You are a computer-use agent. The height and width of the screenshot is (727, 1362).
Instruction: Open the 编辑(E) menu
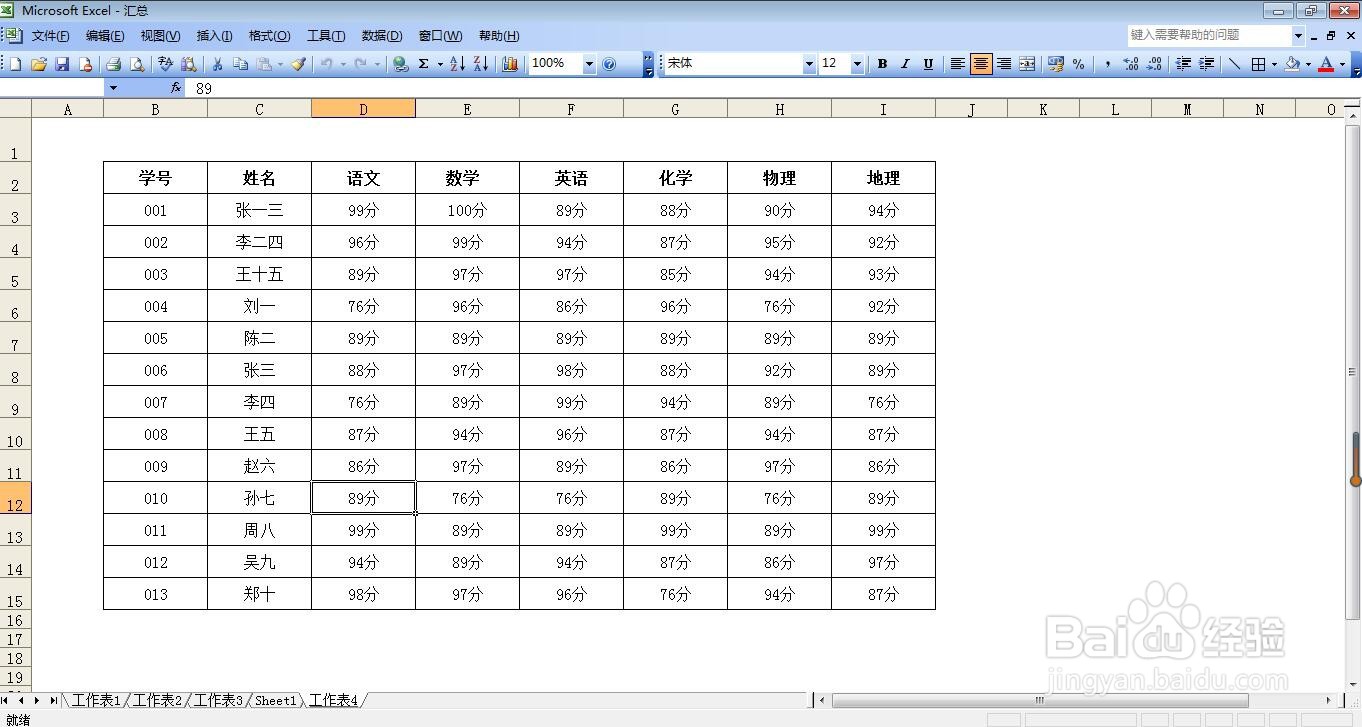105,35
